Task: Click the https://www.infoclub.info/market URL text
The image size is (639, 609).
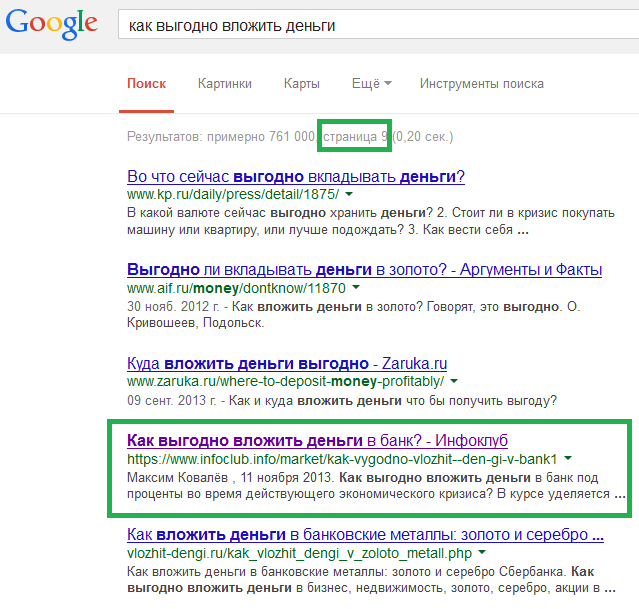Action: [x=342, y=459]
